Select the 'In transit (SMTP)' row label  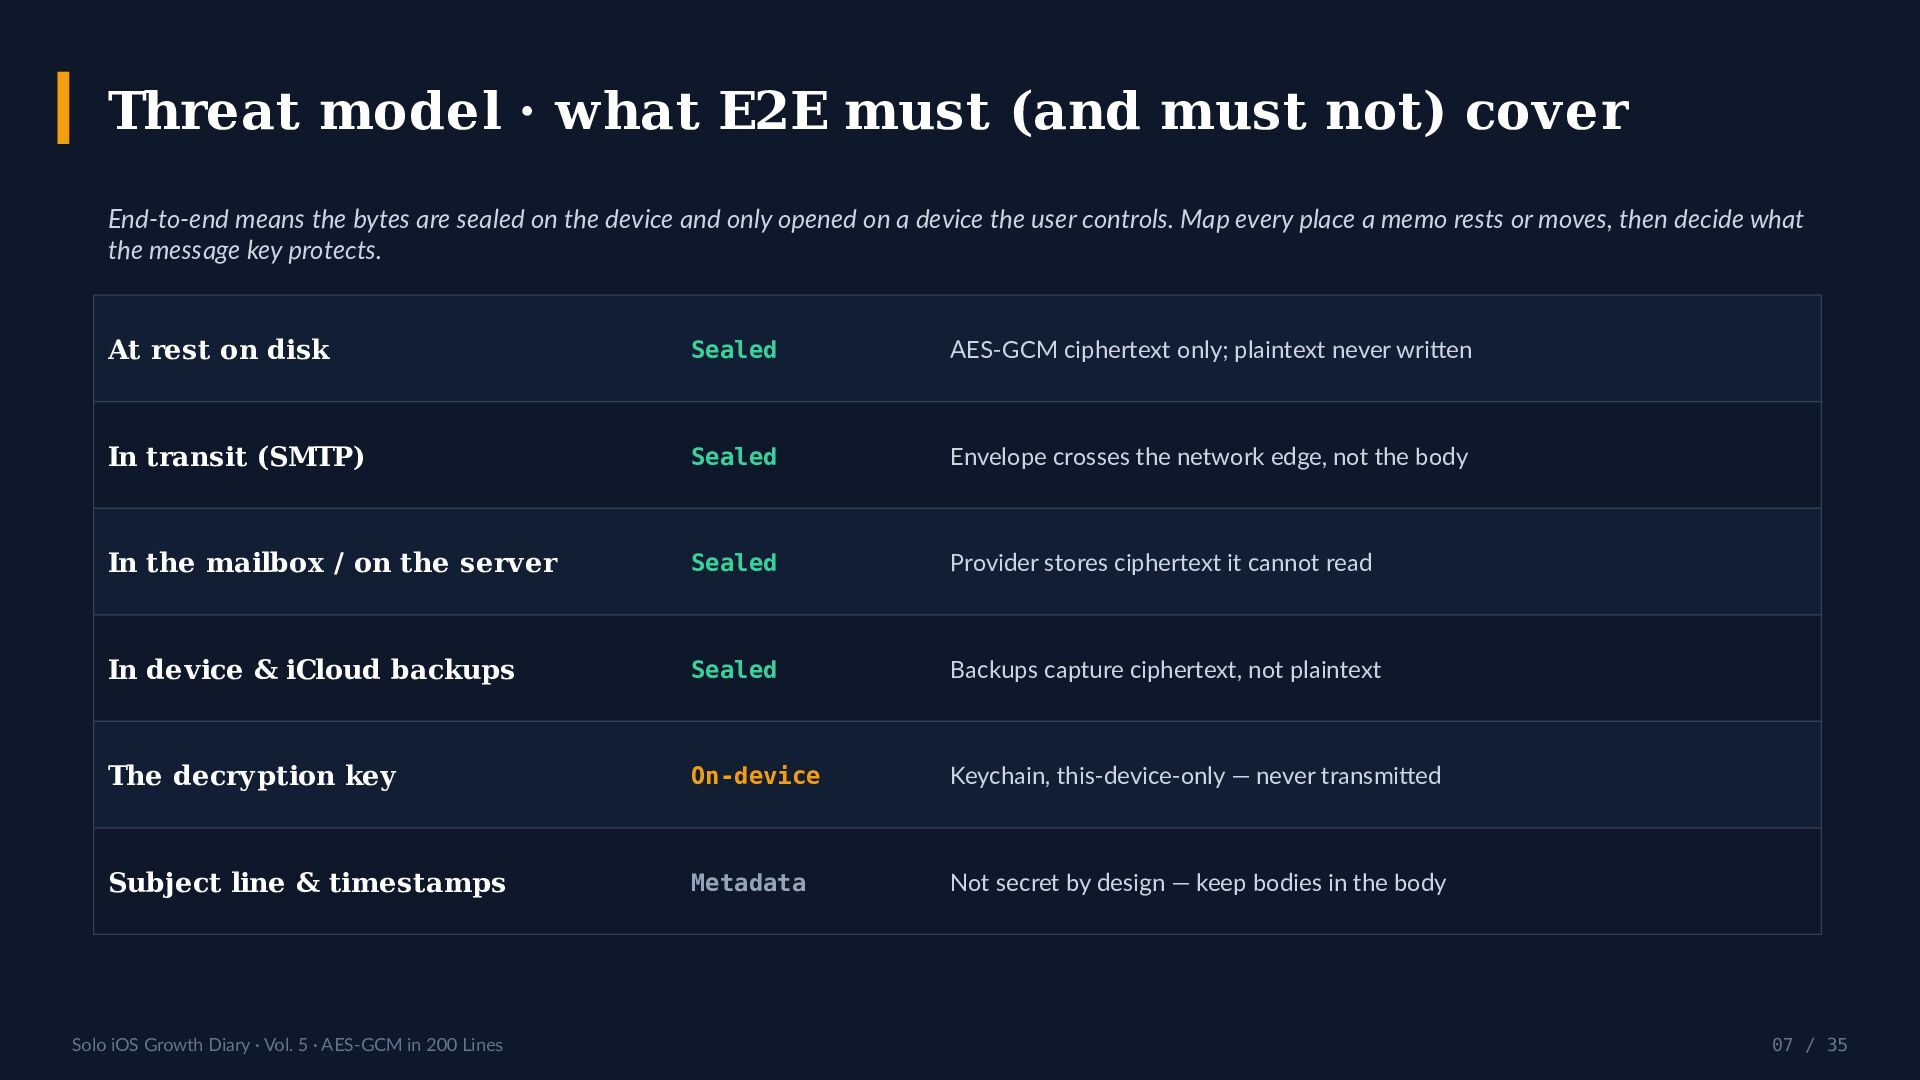pyautogui.click(x=236, y=456)
